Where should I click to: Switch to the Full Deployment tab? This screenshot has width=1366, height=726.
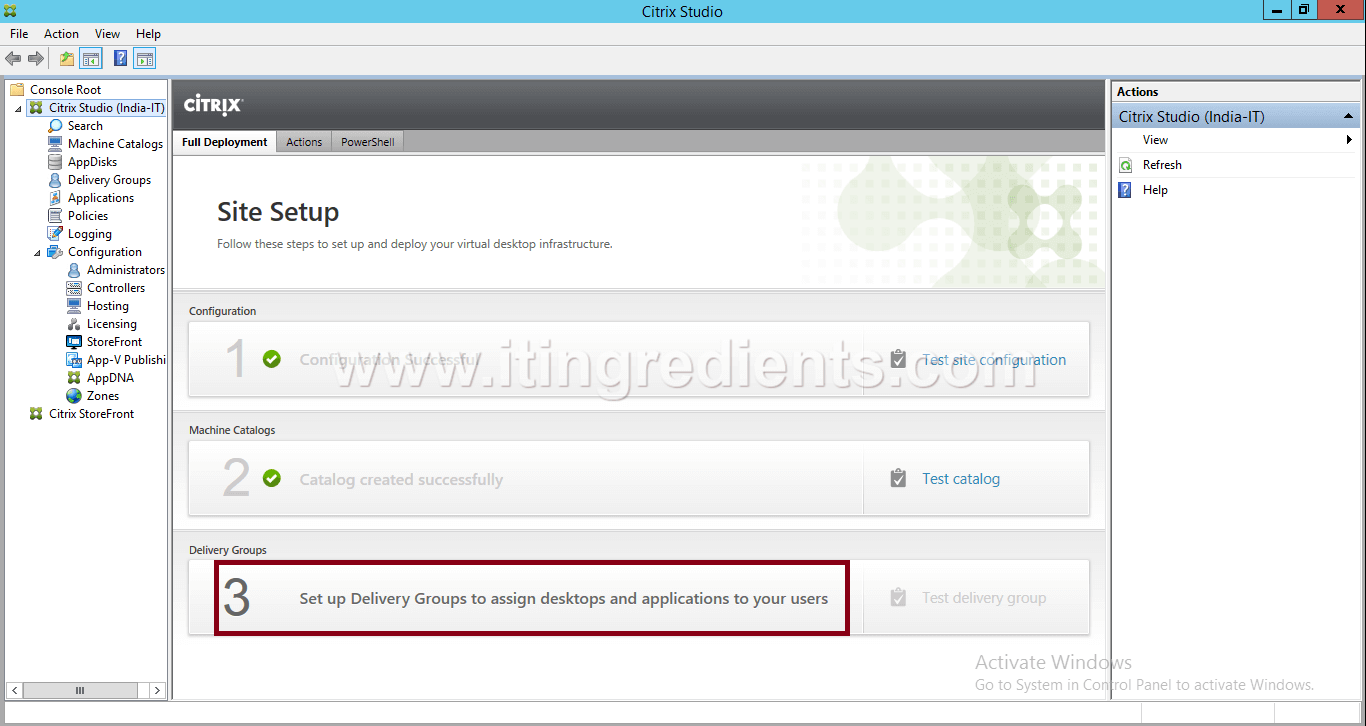[x=224, y=142]
